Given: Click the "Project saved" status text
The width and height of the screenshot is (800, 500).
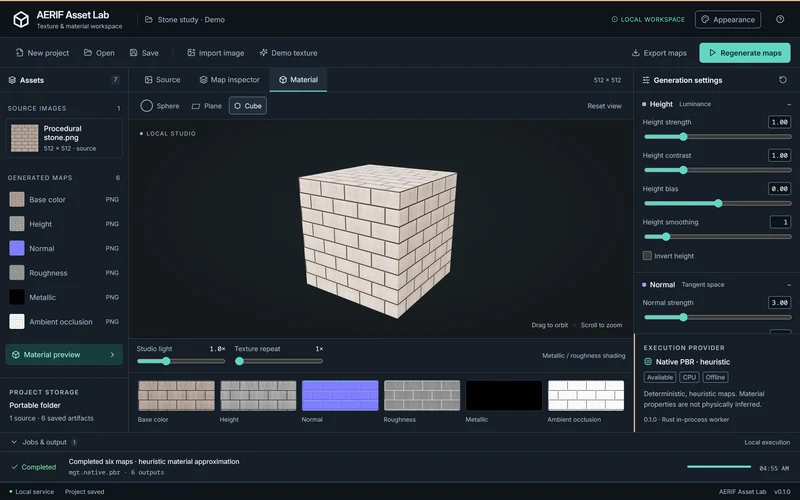Looking at the screenshot, I should pyautogui.click(x=85, y=492).
